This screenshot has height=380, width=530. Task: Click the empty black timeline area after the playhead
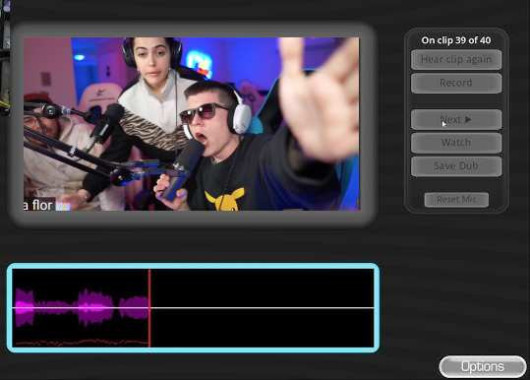click(263, 308)
